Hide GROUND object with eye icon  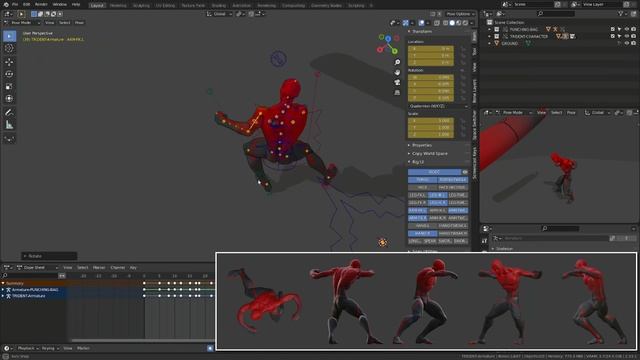click(627, 43)
